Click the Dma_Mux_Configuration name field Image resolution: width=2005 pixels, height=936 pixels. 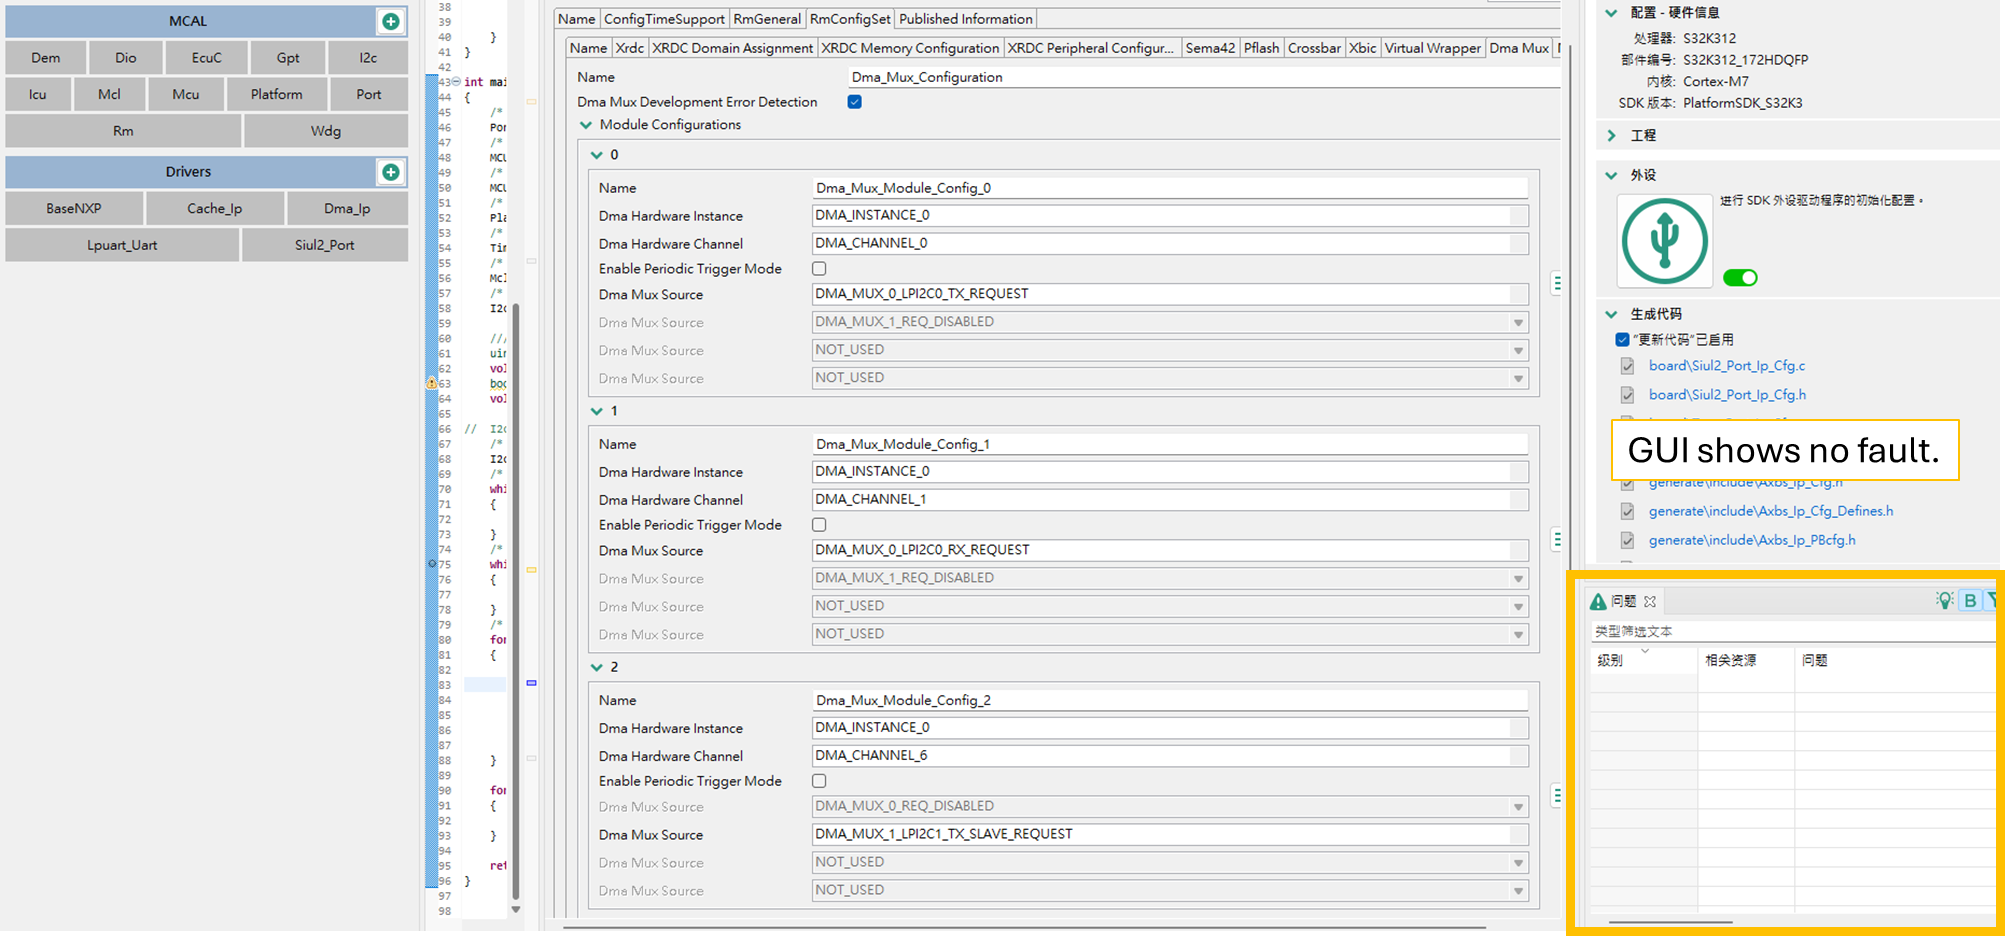[1204, 77]
